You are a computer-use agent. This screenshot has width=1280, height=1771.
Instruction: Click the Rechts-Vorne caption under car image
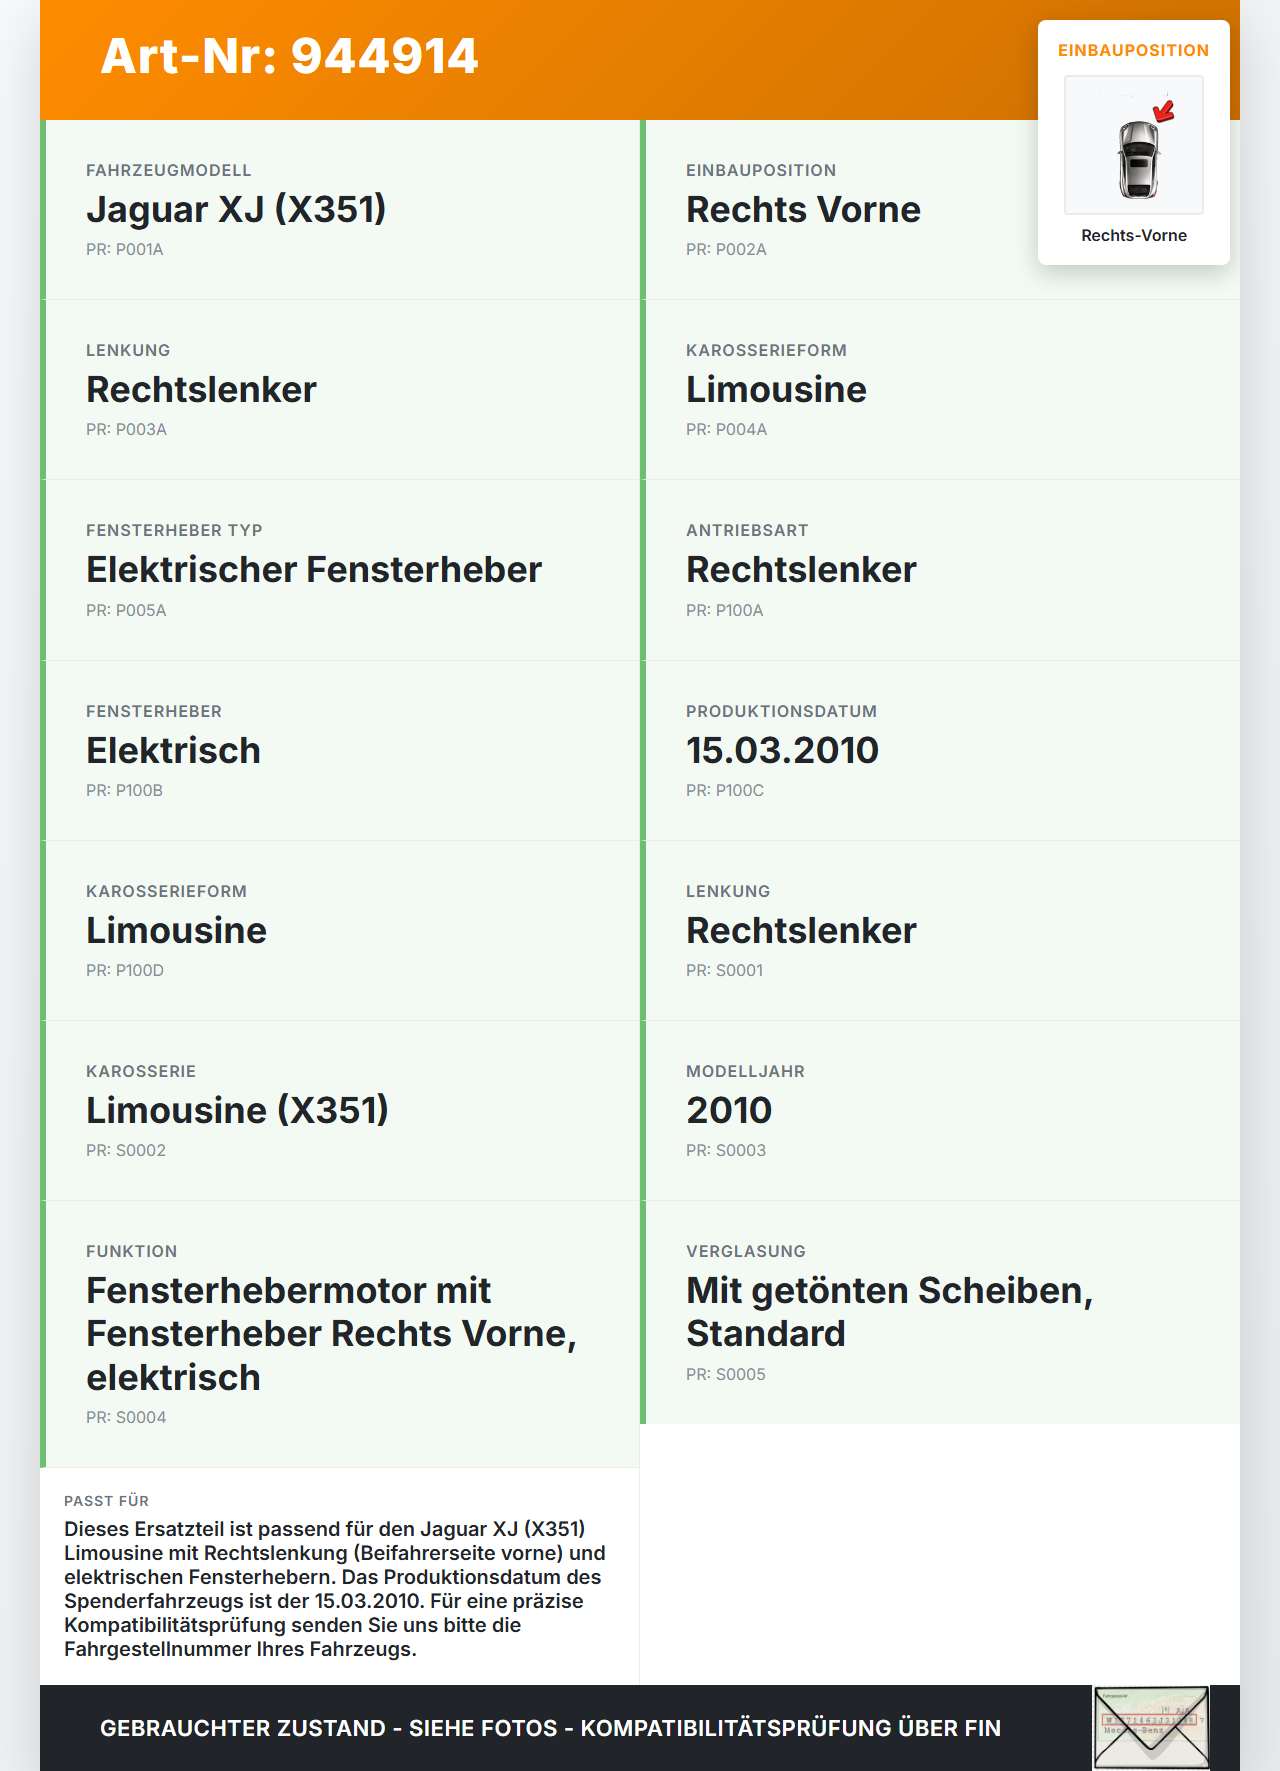point(1134,236)
